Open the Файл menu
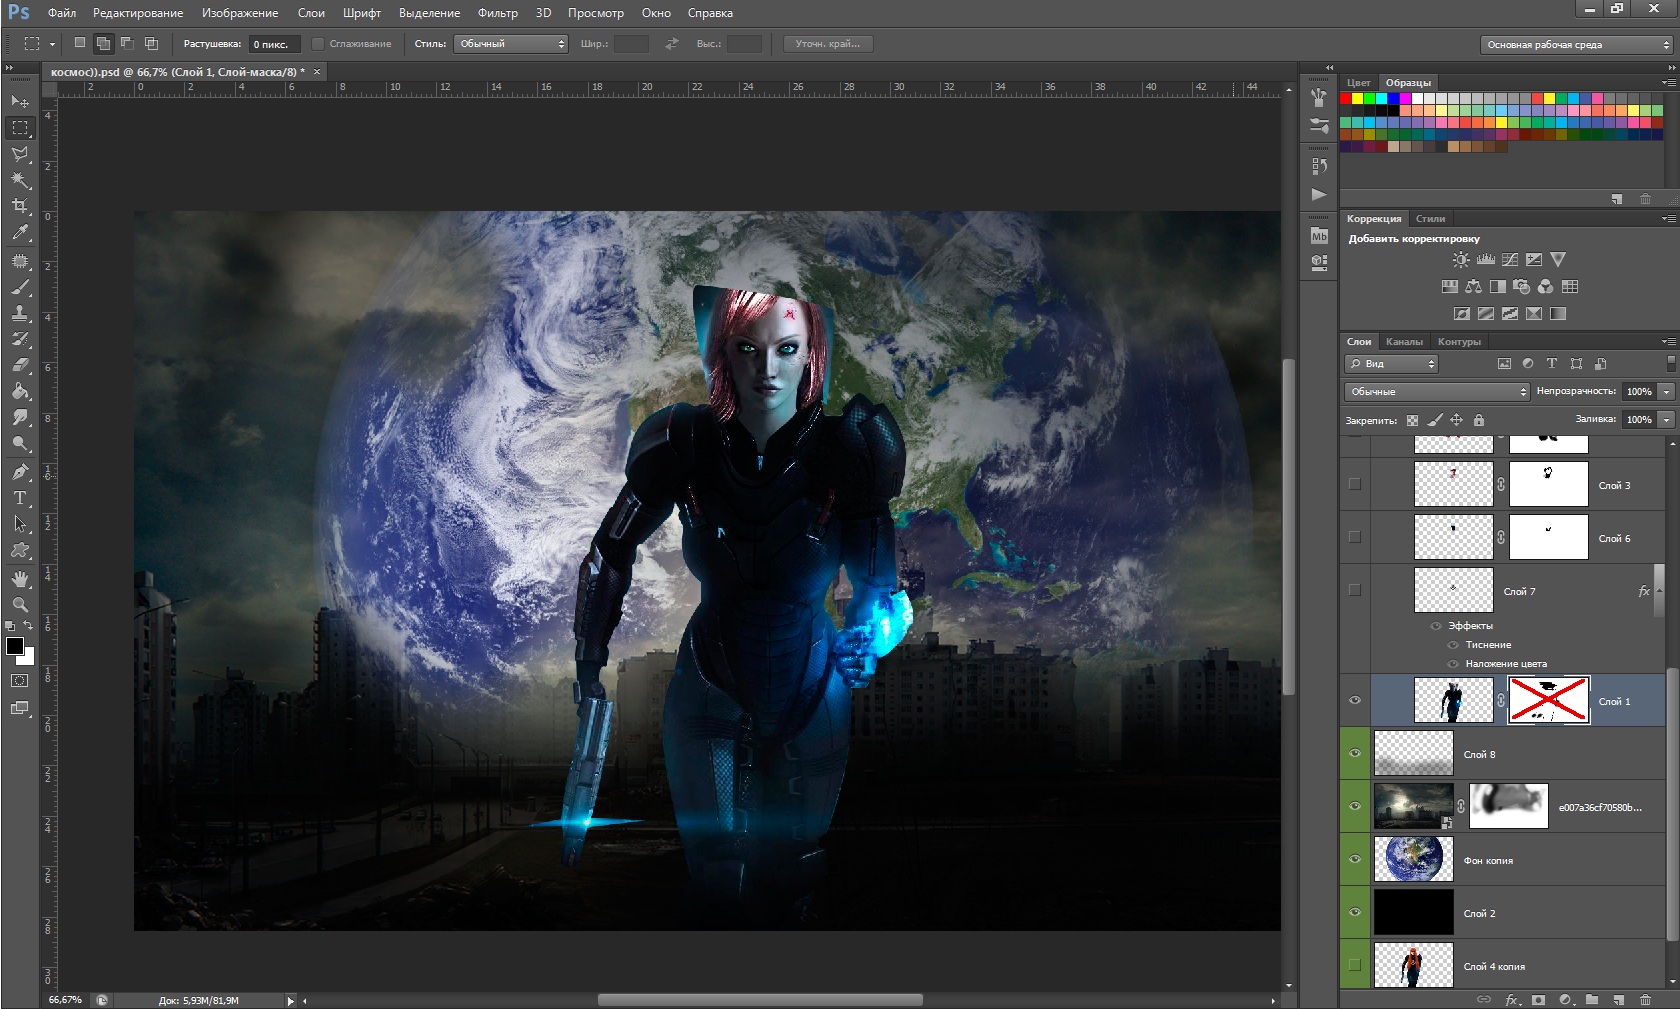This screenshot has height=1009, width=1680. 62,13
